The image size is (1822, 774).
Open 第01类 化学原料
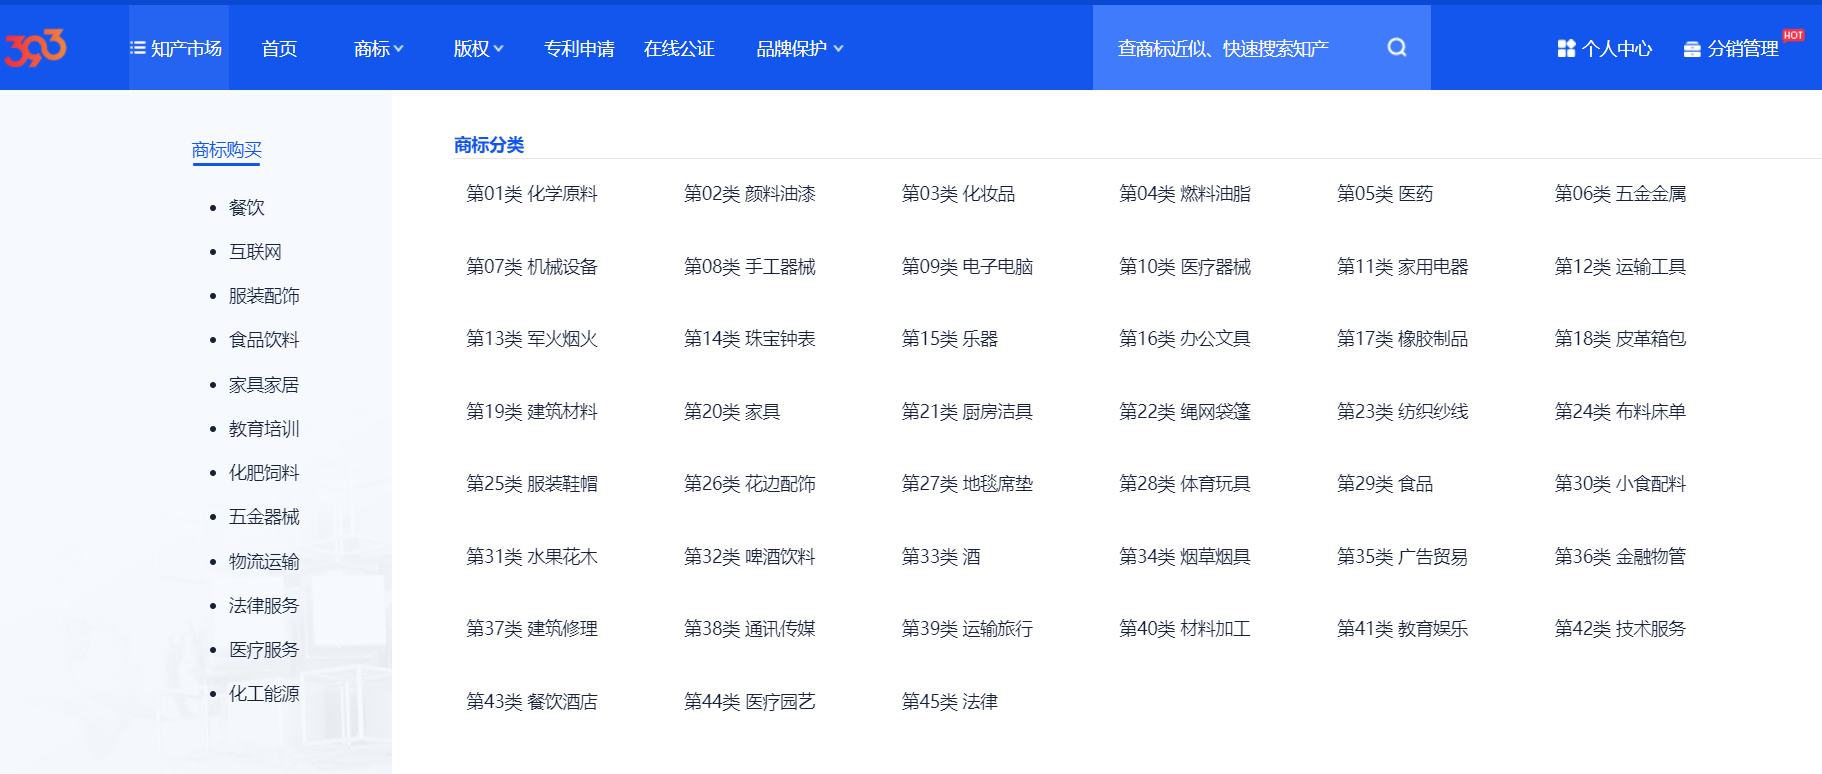532,194
